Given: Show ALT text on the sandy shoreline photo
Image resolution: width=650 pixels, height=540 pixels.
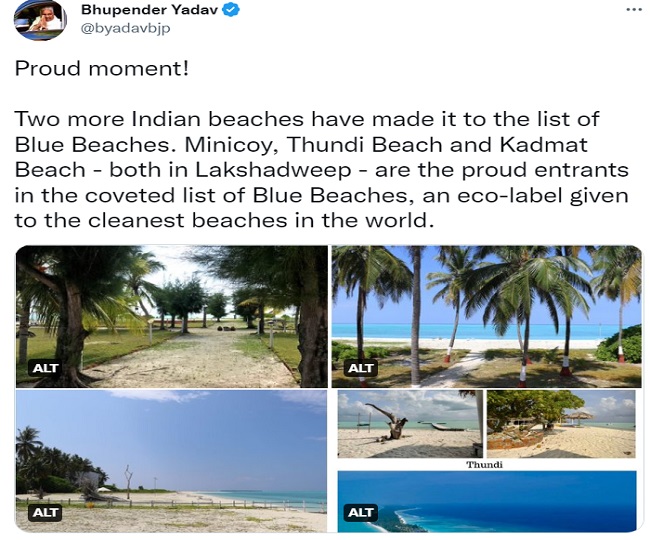Looking at the screenshot, I should click(45, 512).
